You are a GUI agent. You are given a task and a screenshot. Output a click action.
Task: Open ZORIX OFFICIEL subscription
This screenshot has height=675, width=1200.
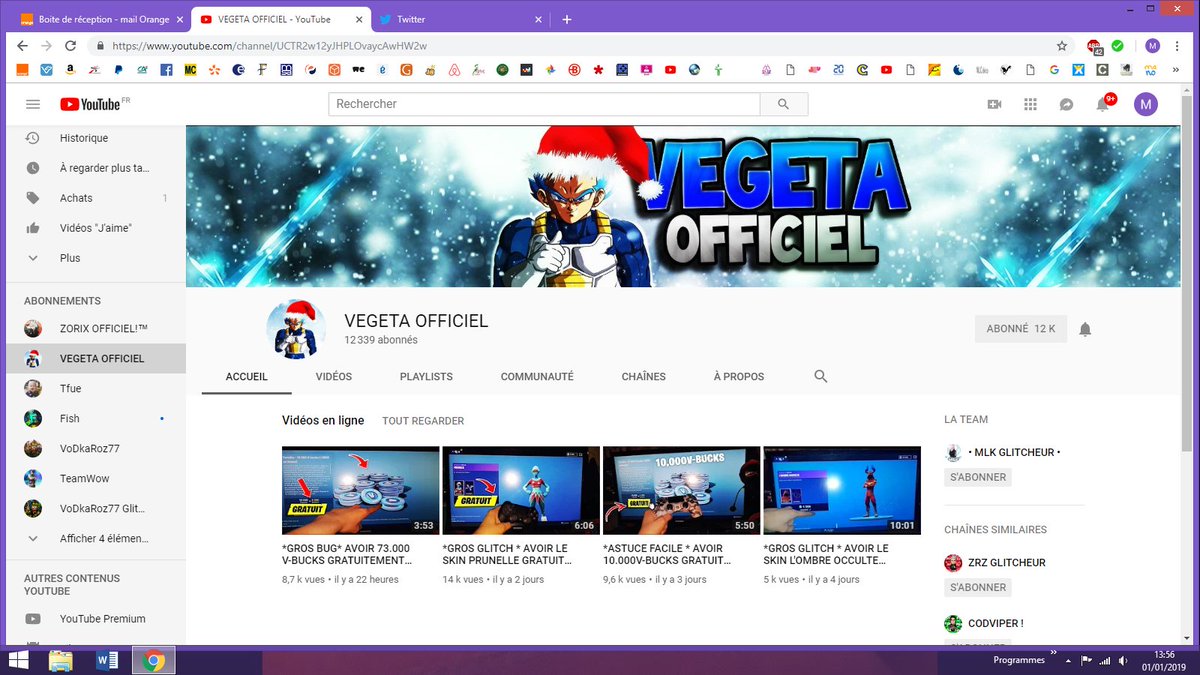tap(94, 328)
